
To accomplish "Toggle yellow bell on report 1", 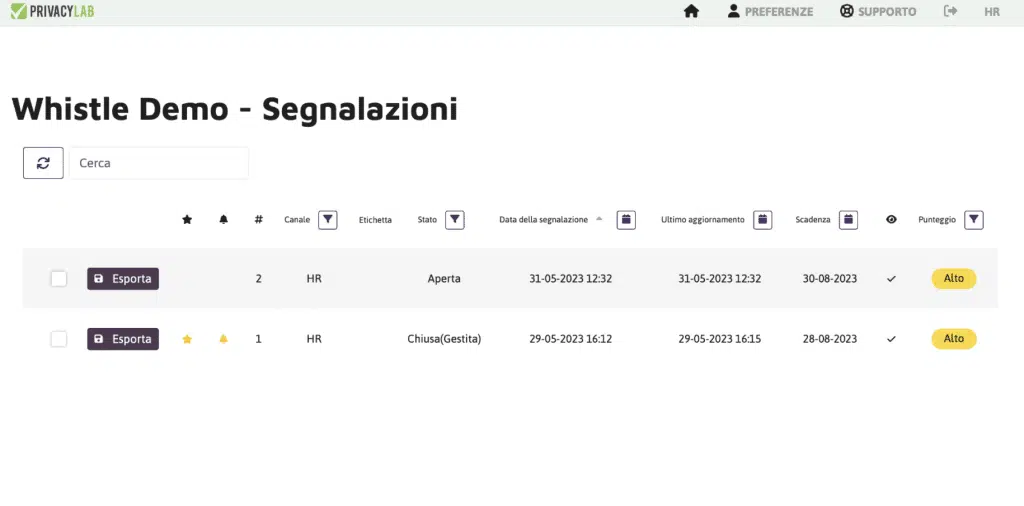I will 224,339.
